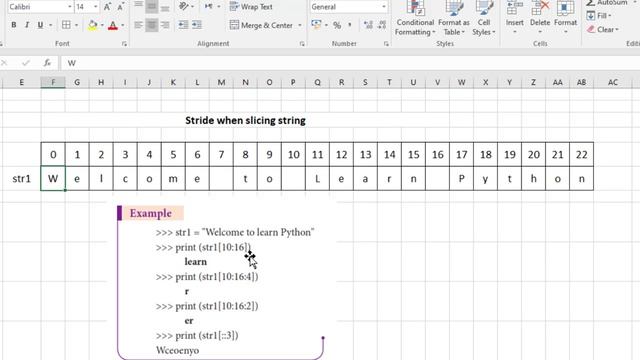
Task: Select the index cell 10
Action: [293, 155]
